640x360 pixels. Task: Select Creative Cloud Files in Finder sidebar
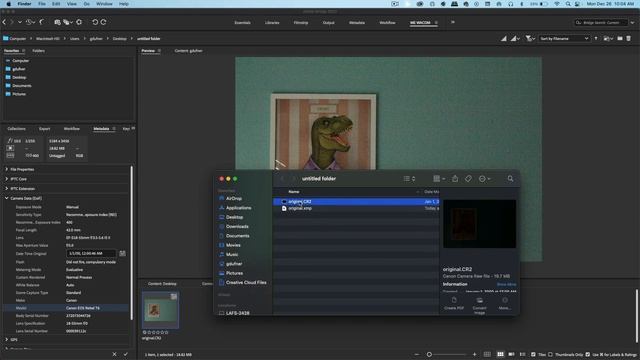pos(246,282)
